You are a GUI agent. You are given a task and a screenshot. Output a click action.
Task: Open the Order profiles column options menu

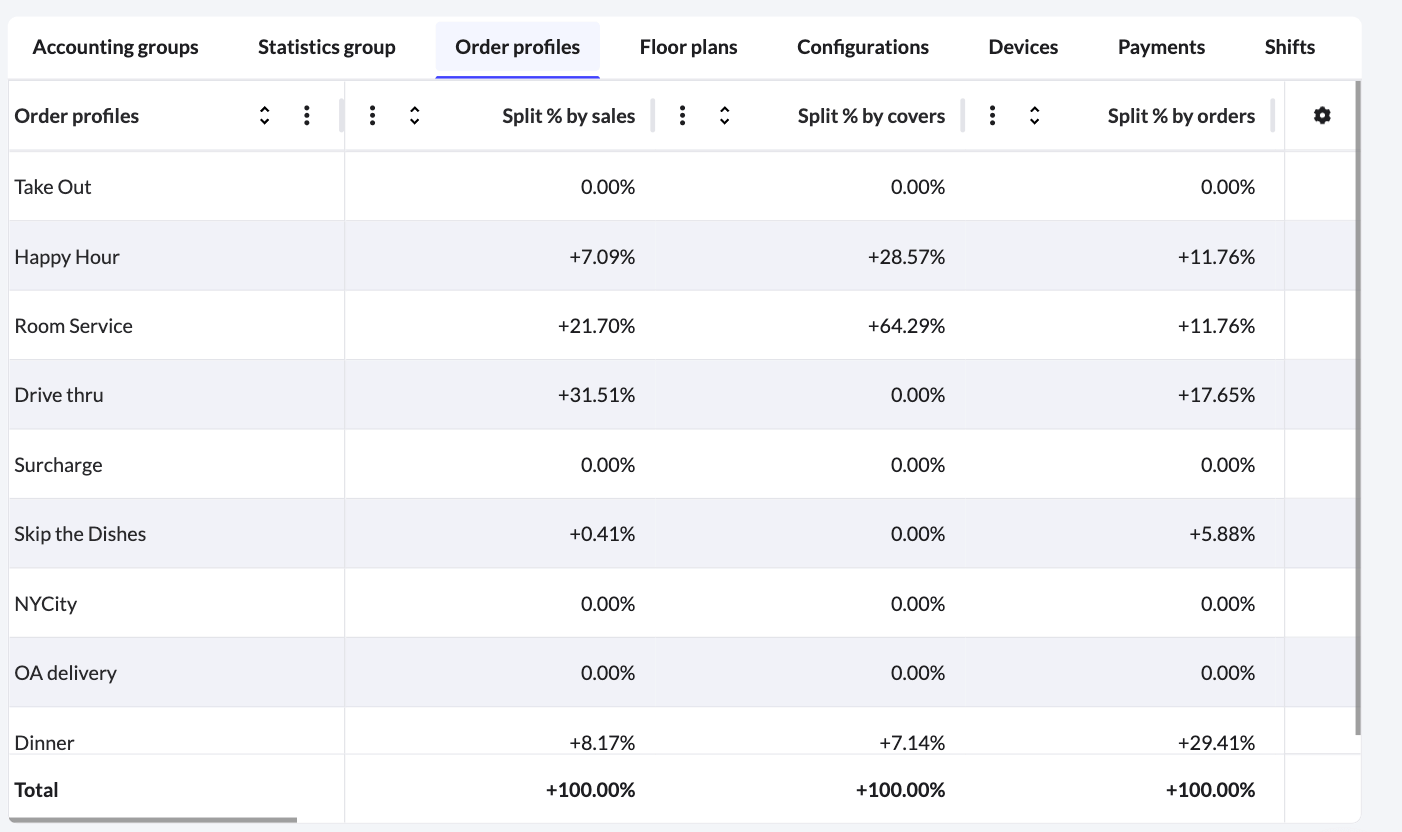(307, 115)
